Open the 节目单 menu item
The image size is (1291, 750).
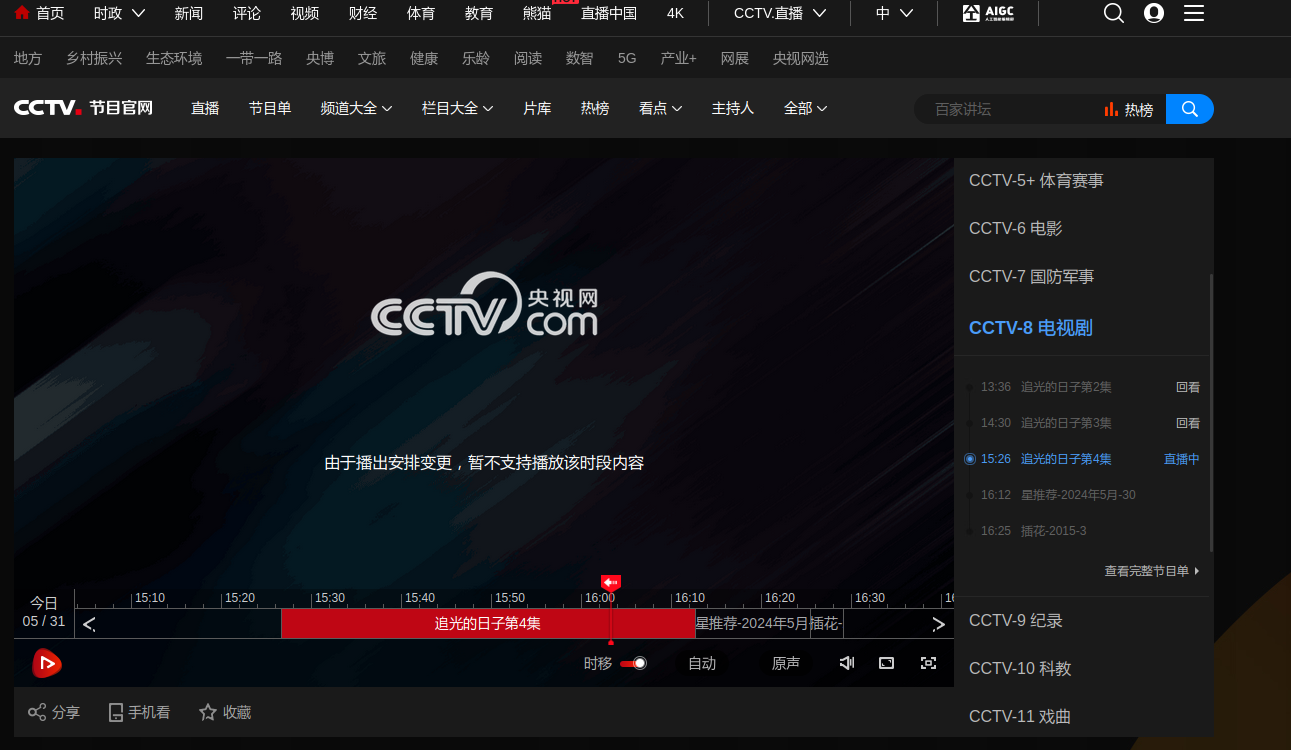click(x=270, y=108)
